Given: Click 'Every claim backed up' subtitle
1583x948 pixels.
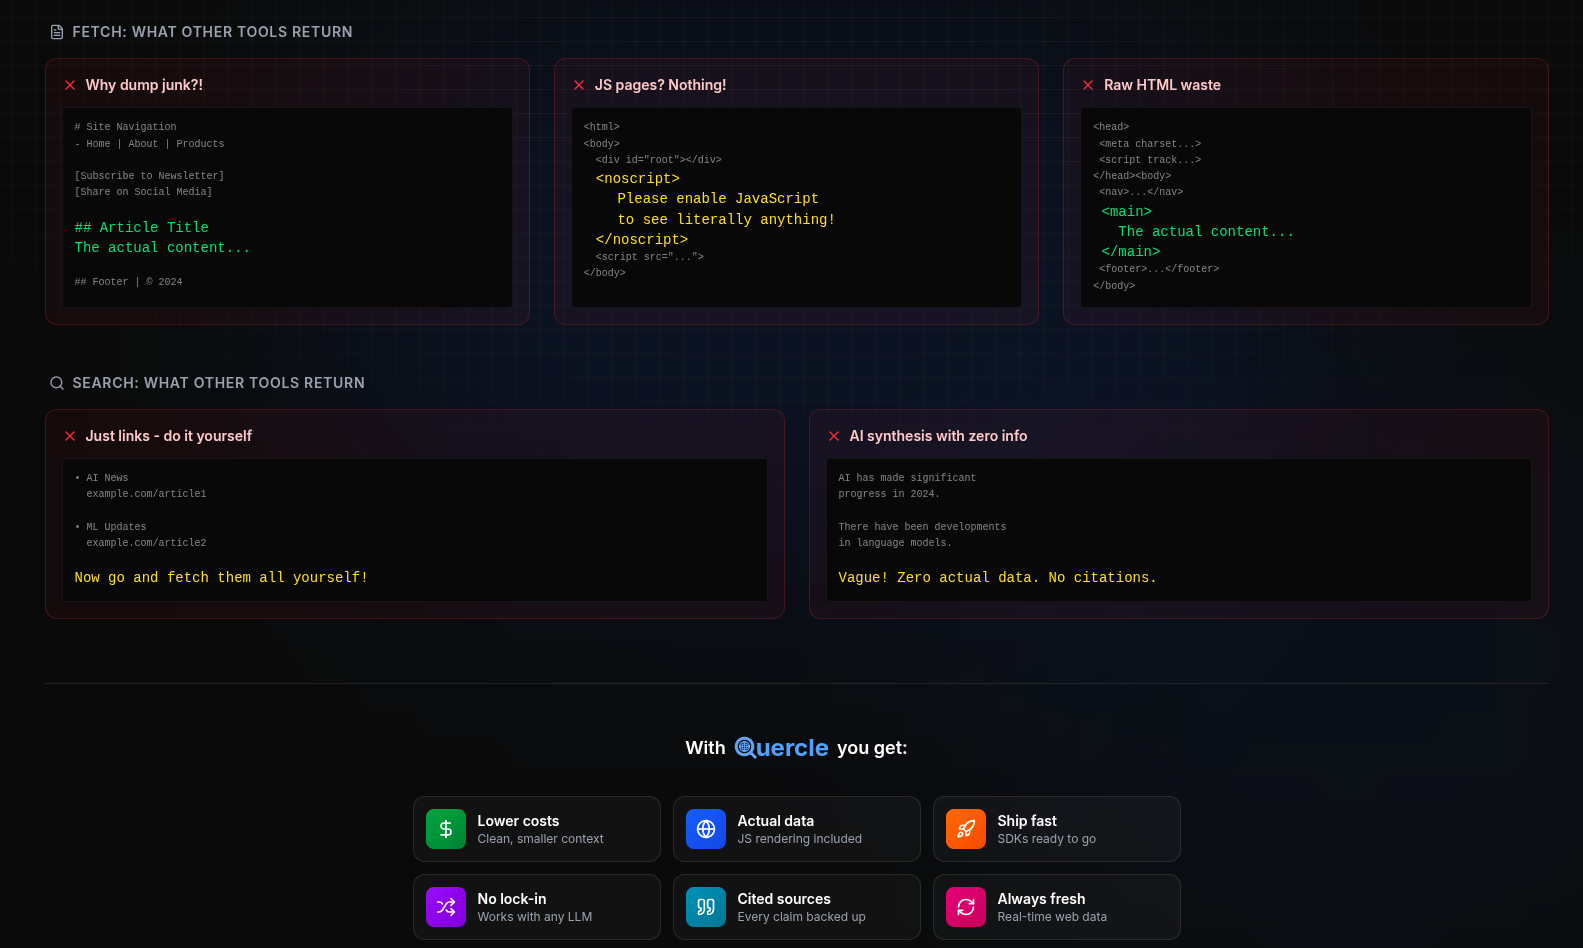Looking at the screenshot, I should tap(801, 917).
